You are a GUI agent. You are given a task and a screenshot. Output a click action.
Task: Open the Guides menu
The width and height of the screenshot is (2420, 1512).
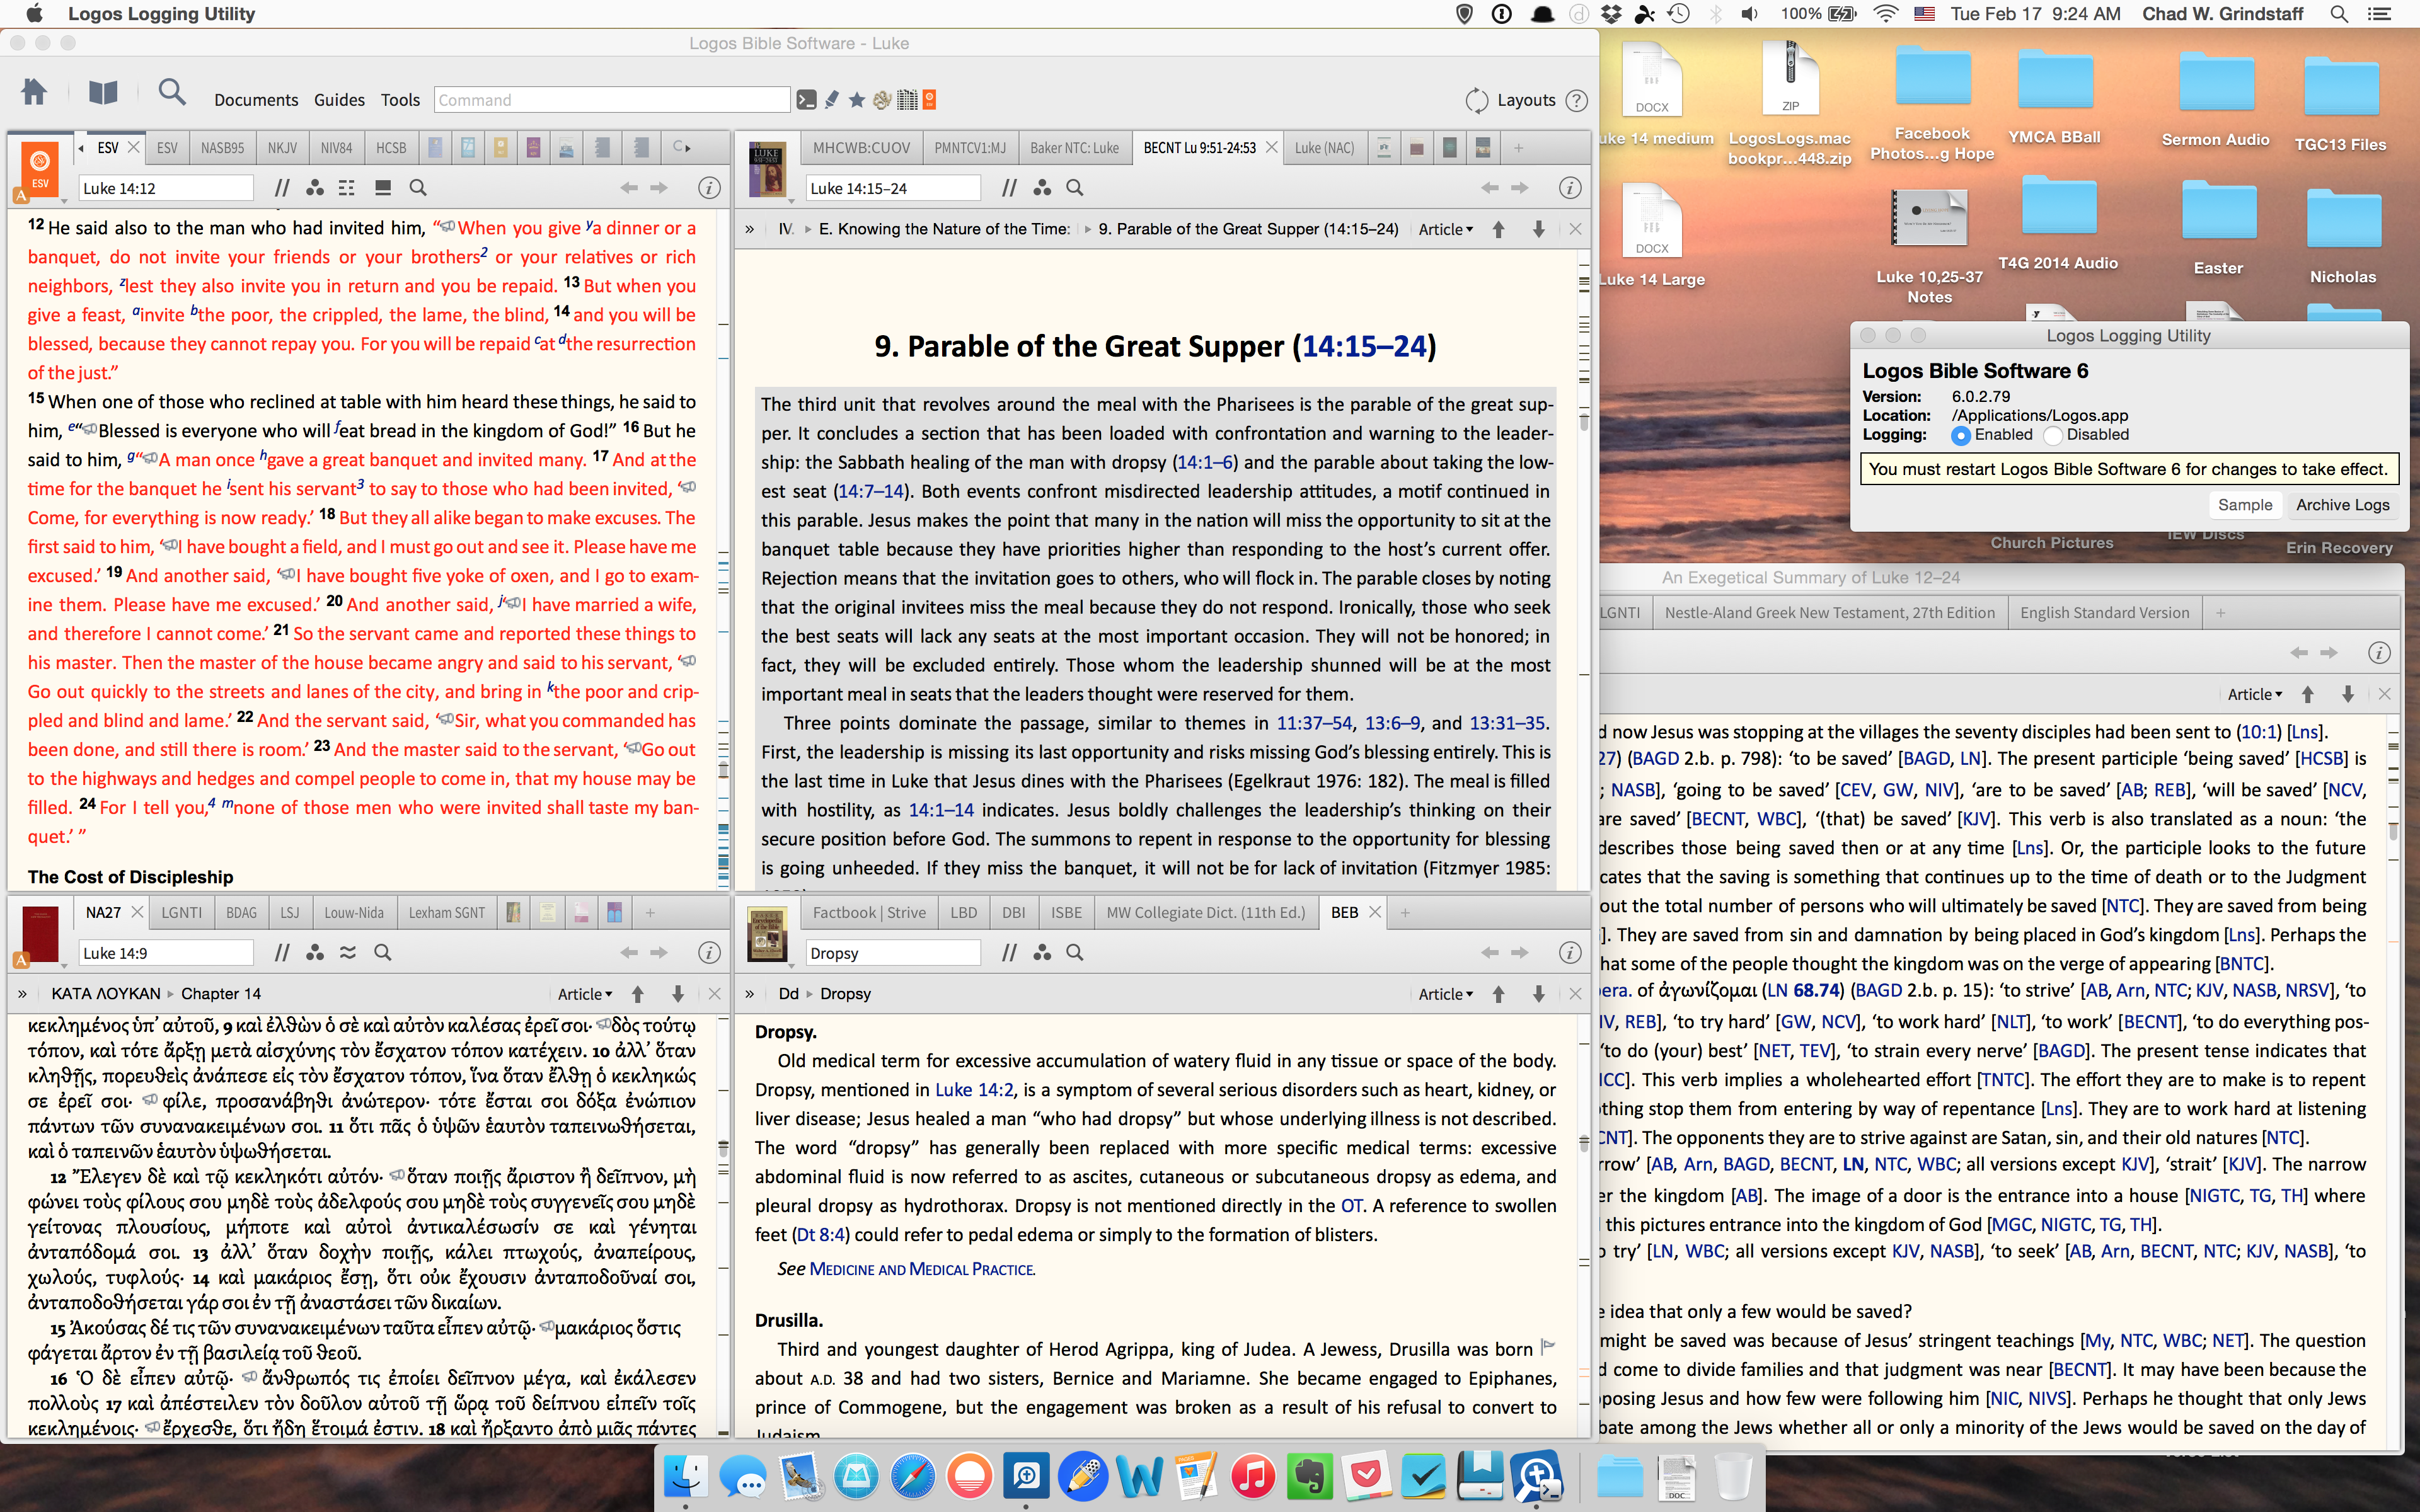coord(339,100)
